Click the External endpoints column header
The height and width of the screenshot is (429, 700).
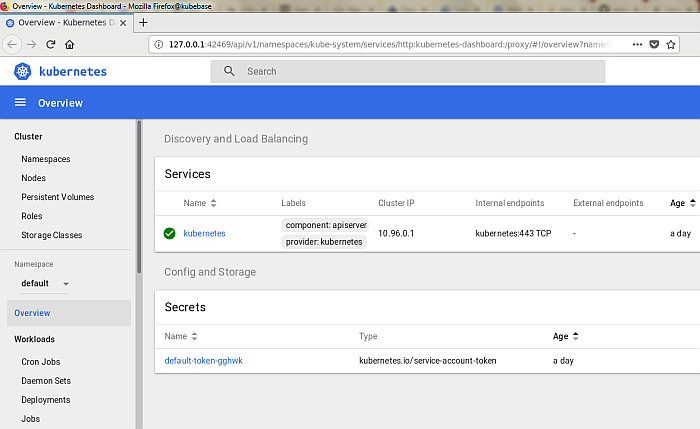click(x=608, y=203)
